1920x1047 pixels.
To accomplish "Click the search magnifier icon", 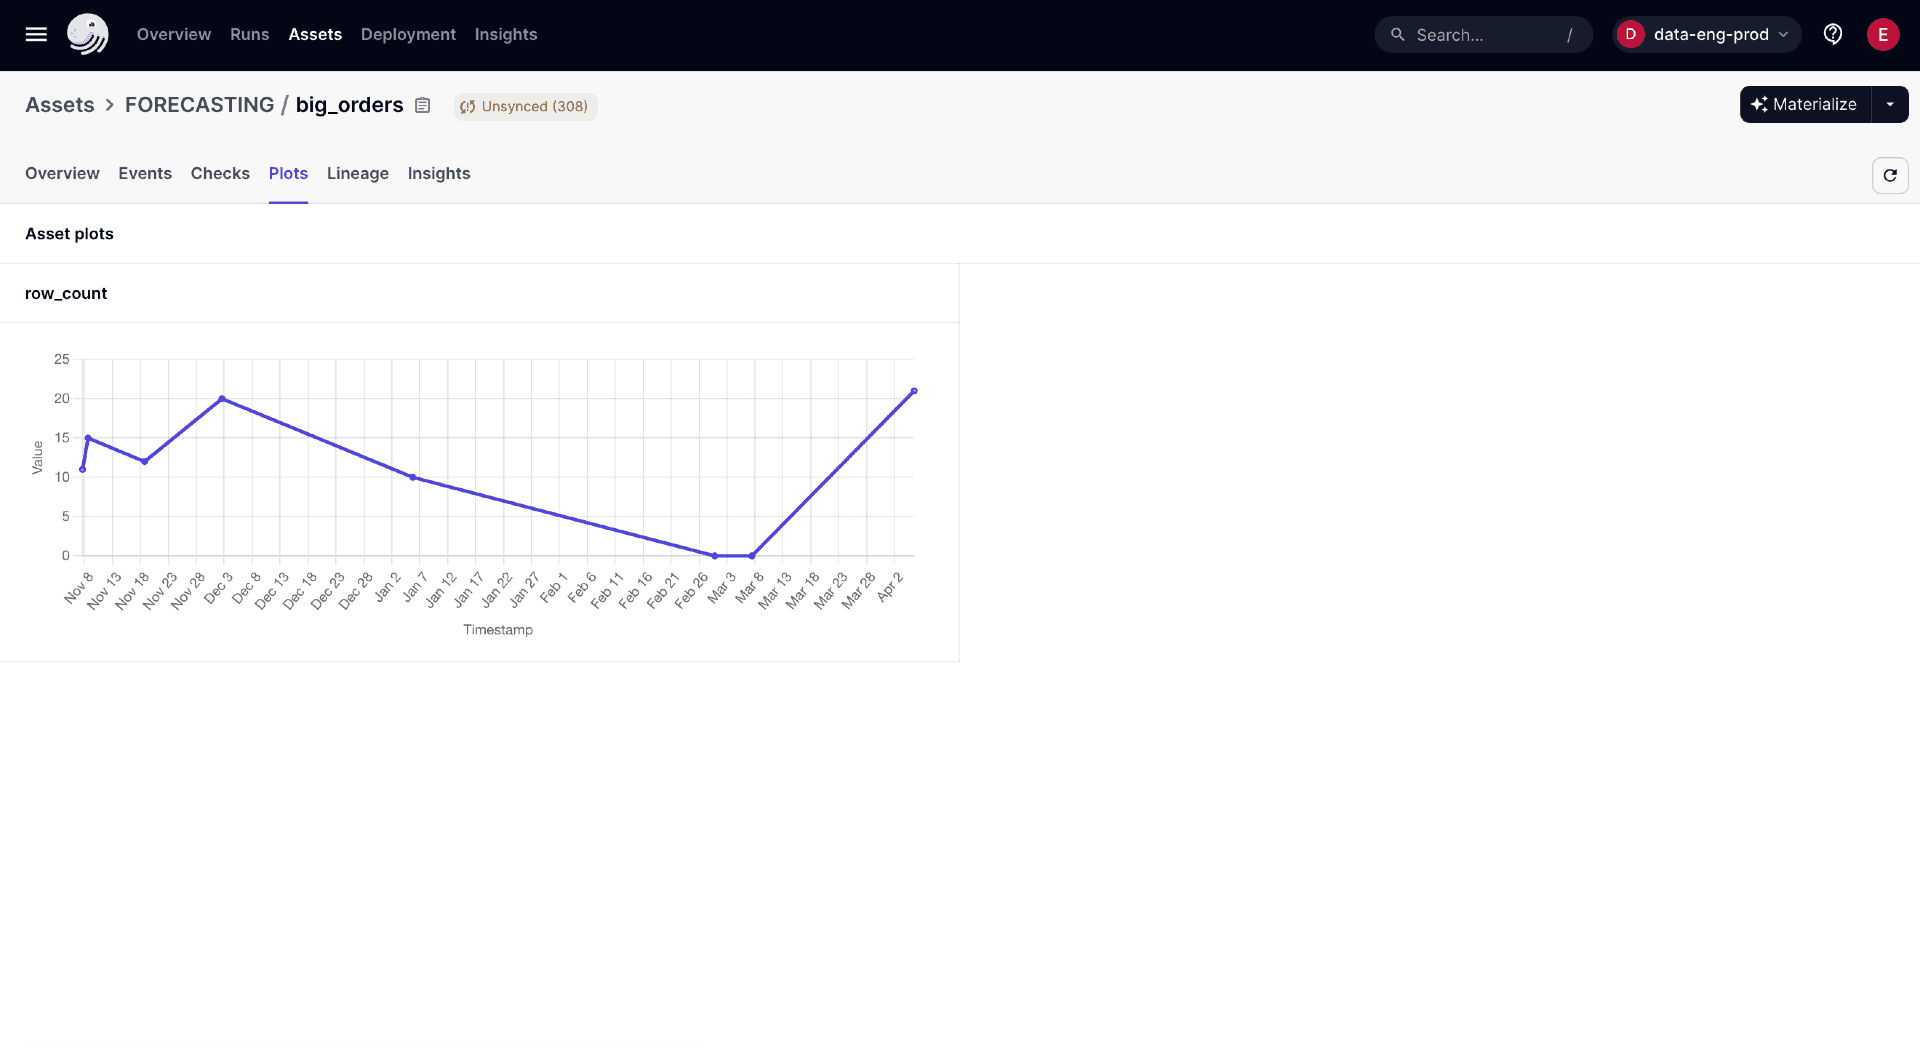I will point(1398,34).
